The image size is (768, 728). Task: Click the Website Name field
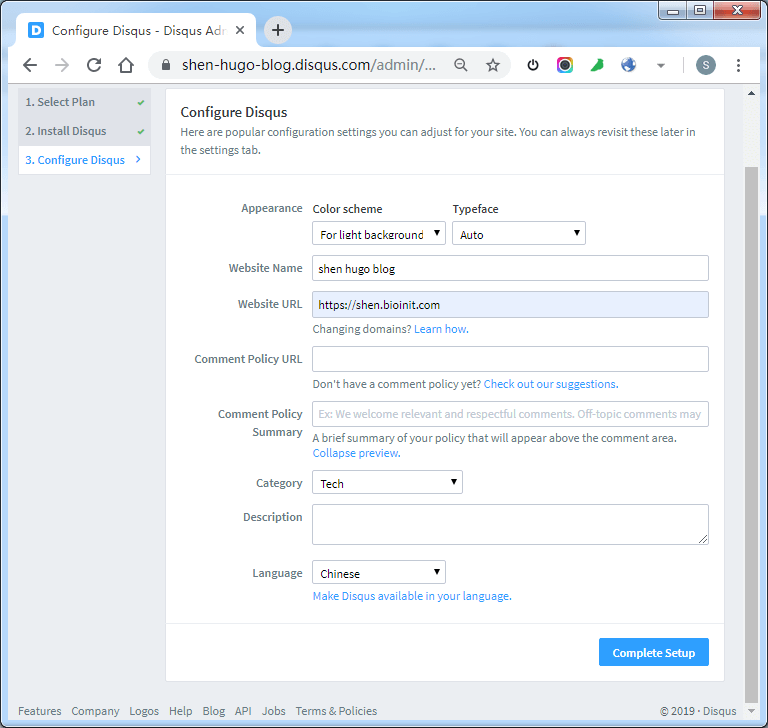510,268
